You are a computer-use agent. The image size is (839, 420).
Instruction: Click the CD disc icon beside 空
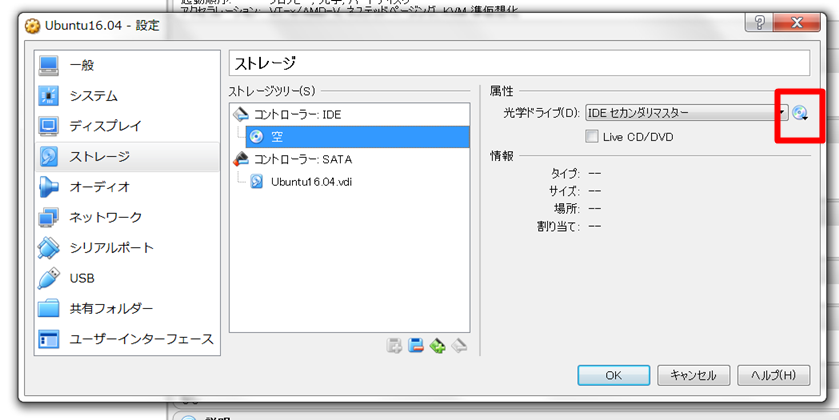(257, 137)
